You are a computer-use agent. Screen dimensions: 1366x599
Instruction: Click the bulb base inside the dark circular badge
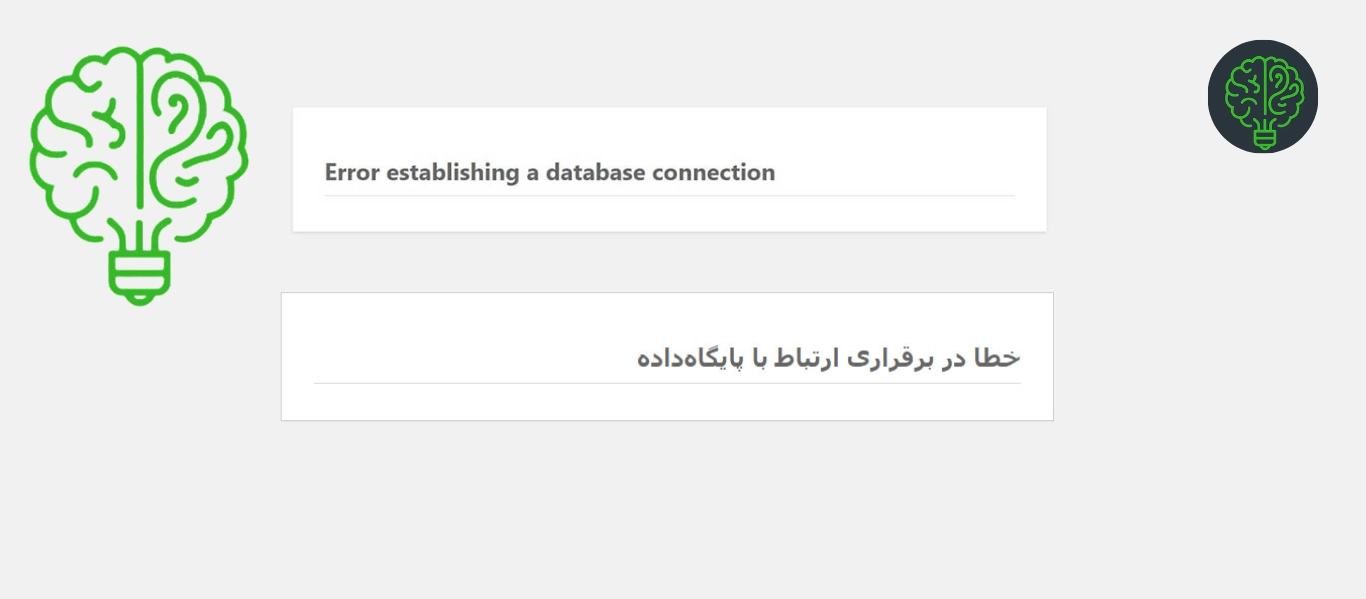click(x=1264, y=139)
